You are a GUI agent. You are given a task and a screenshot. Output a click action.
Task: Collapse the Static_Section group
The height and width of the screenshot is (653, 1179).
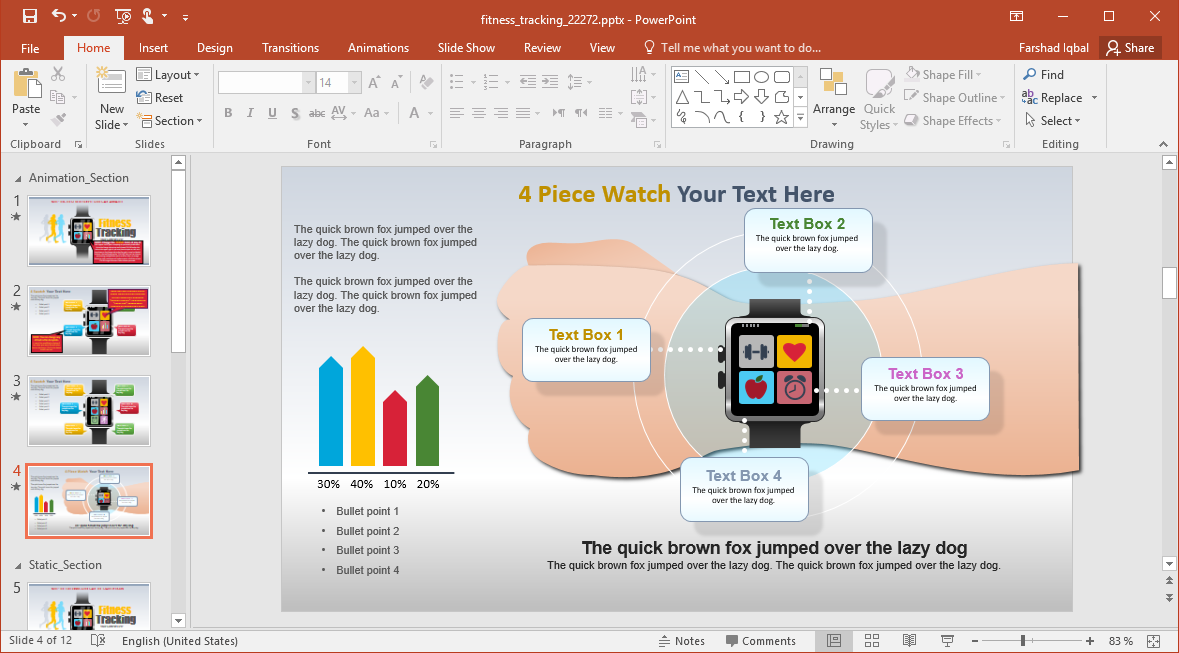(x=17, y=565)
